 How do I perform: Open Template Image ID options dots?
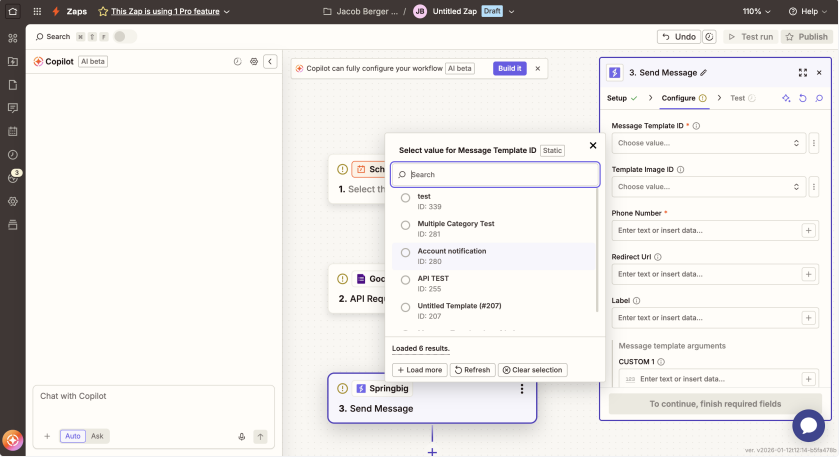814,187
